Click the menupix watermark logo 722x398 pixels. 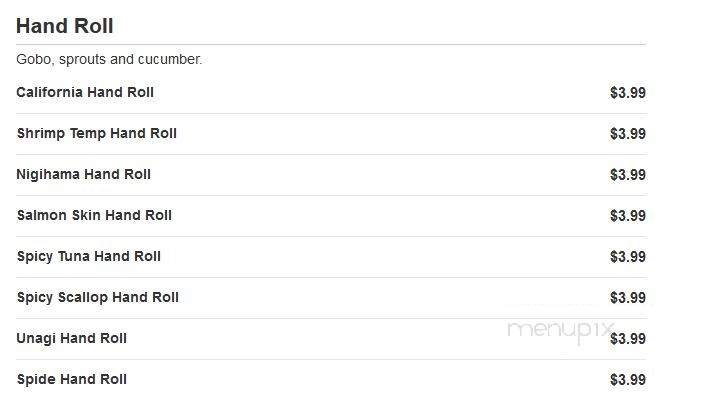[x=561, y=332]
